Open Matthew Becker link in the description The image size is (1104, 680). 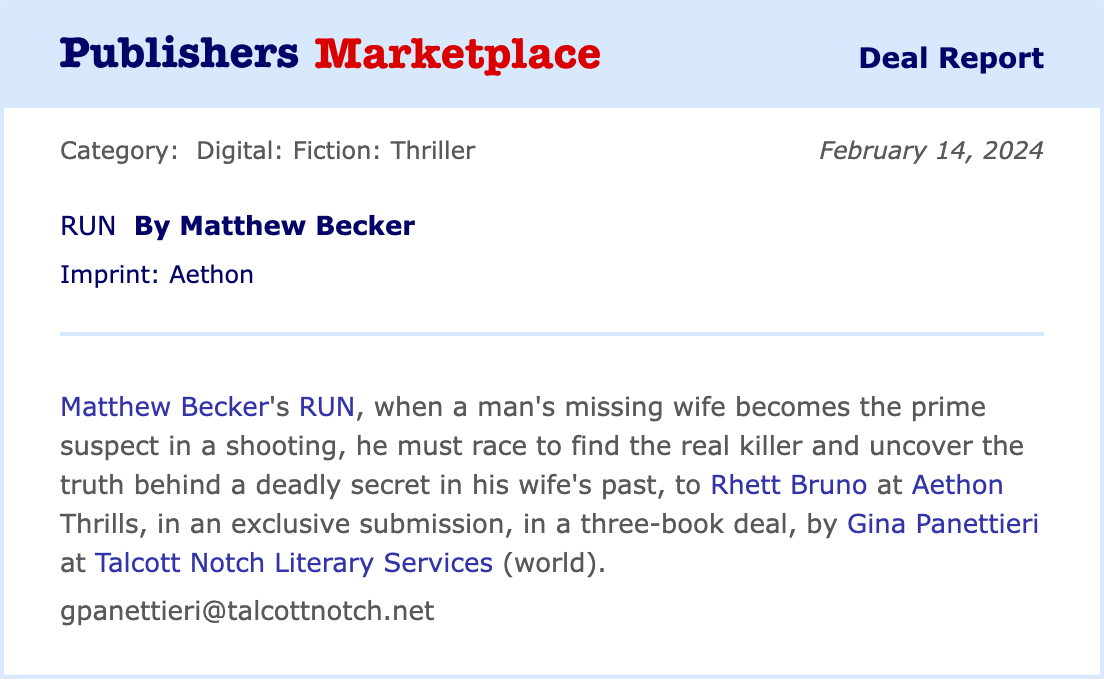(x=164, y=407)
